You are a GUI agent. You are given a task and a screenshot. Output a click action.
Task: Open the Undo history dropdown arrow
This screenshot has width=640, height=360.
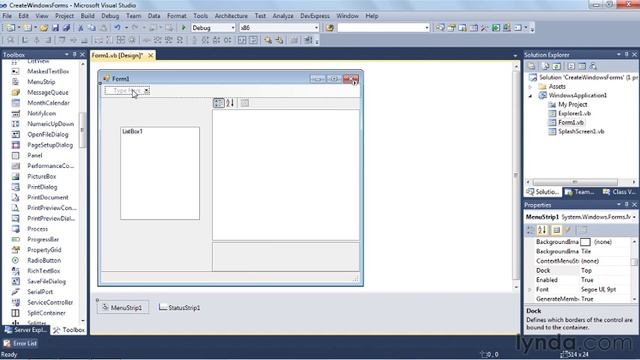(126, 28)
